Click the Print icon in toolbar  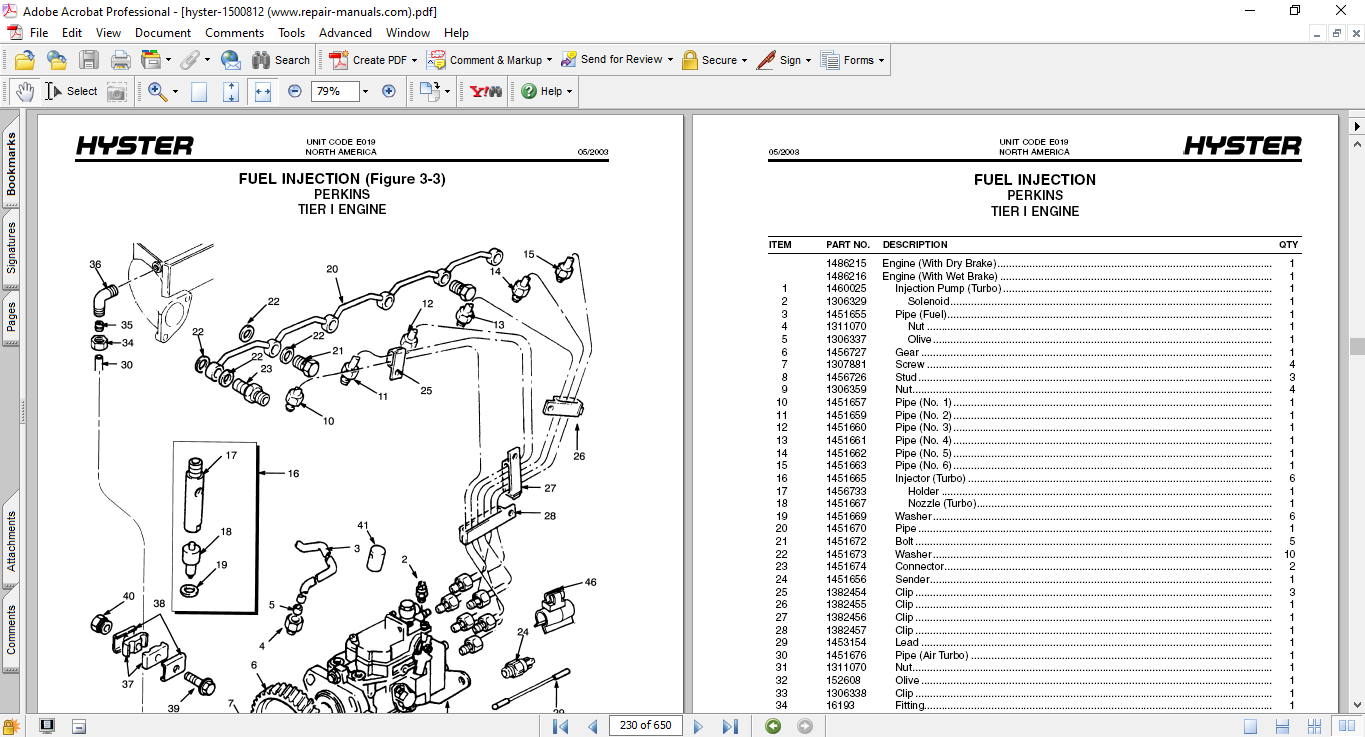point(121,60)
